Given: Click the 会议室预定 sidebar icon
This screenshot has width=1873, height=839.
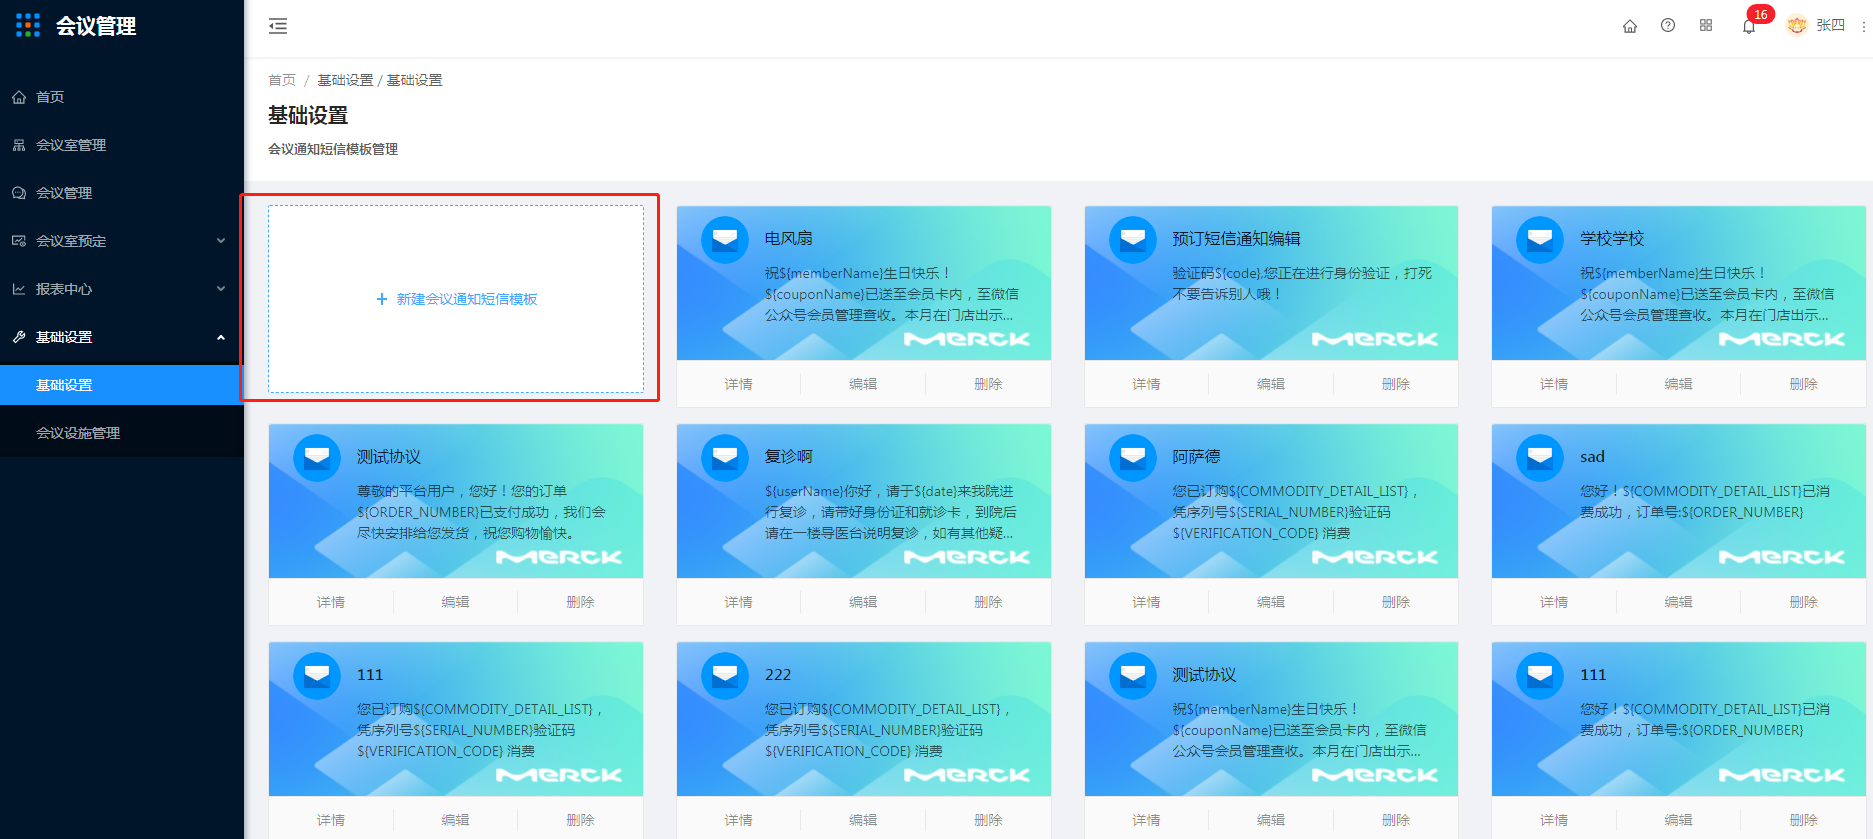Looking at the screenshot, I should coord(19,241).
